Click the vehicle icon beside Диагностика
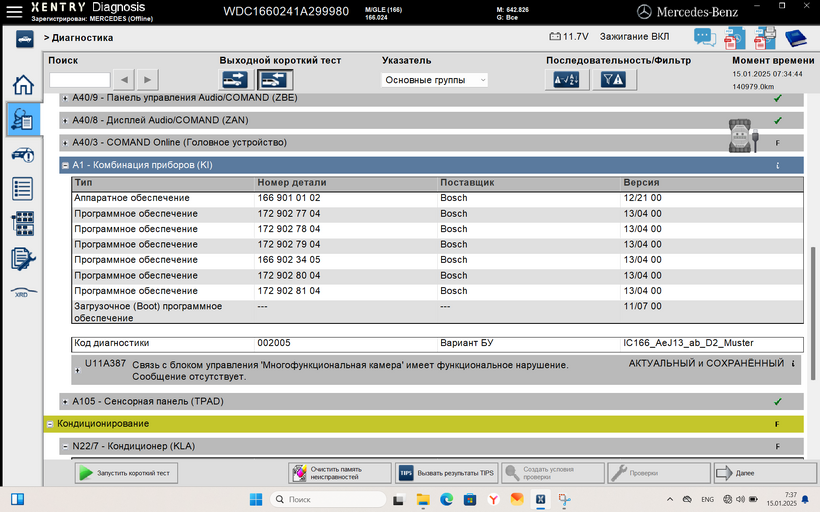This screenshot has width=820, height=512. tap(25, 39)
